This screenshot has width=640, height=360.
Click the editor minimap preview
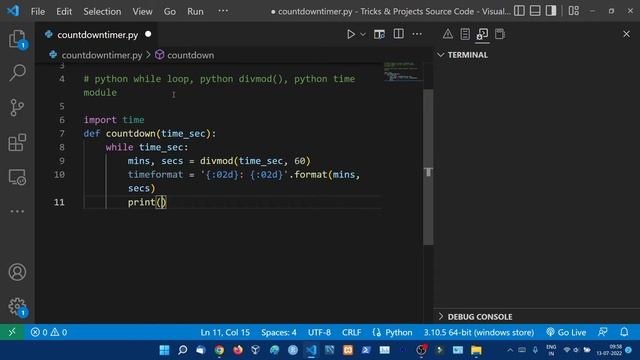click(x=402, y=72)
